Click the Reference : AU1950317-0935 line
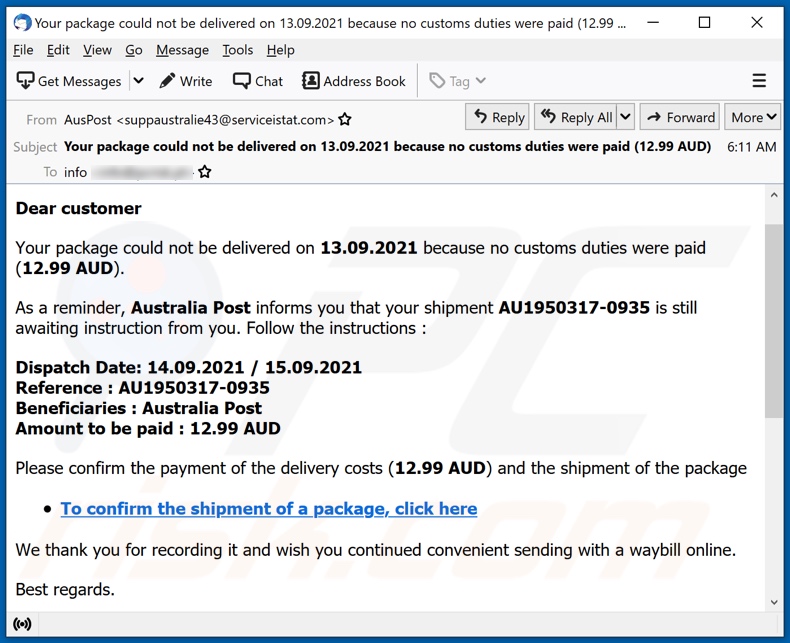790x643 pixels. [143, 388]
